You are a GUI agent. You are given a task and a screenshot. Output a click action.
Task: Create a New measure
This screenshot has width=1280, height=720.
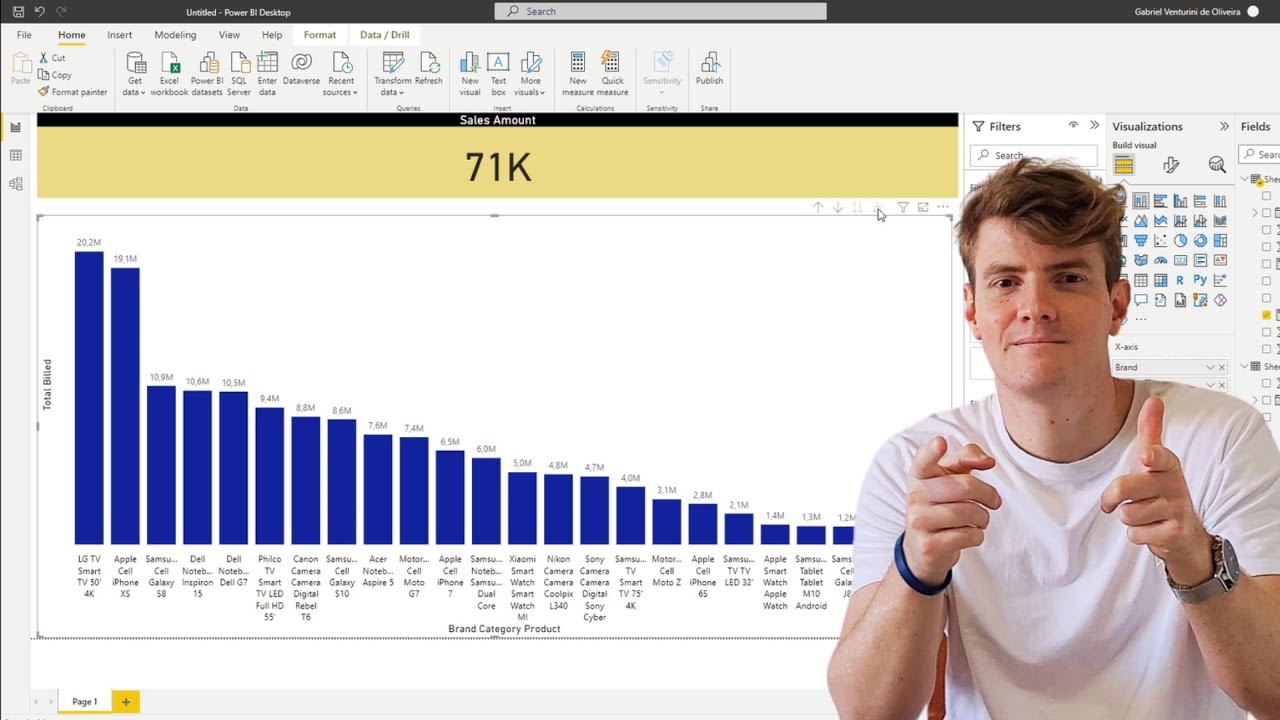(578, 74)
